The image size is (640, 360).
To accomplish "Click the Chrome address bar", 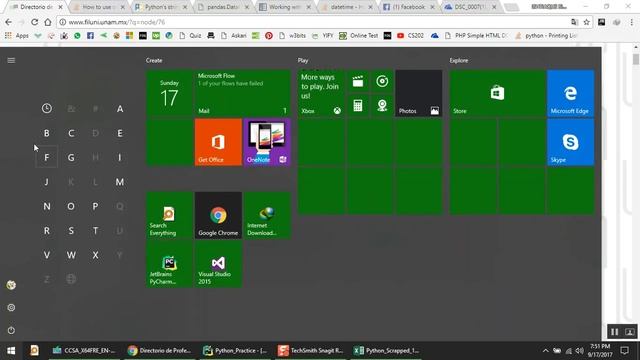I will [x=314, y=22].
